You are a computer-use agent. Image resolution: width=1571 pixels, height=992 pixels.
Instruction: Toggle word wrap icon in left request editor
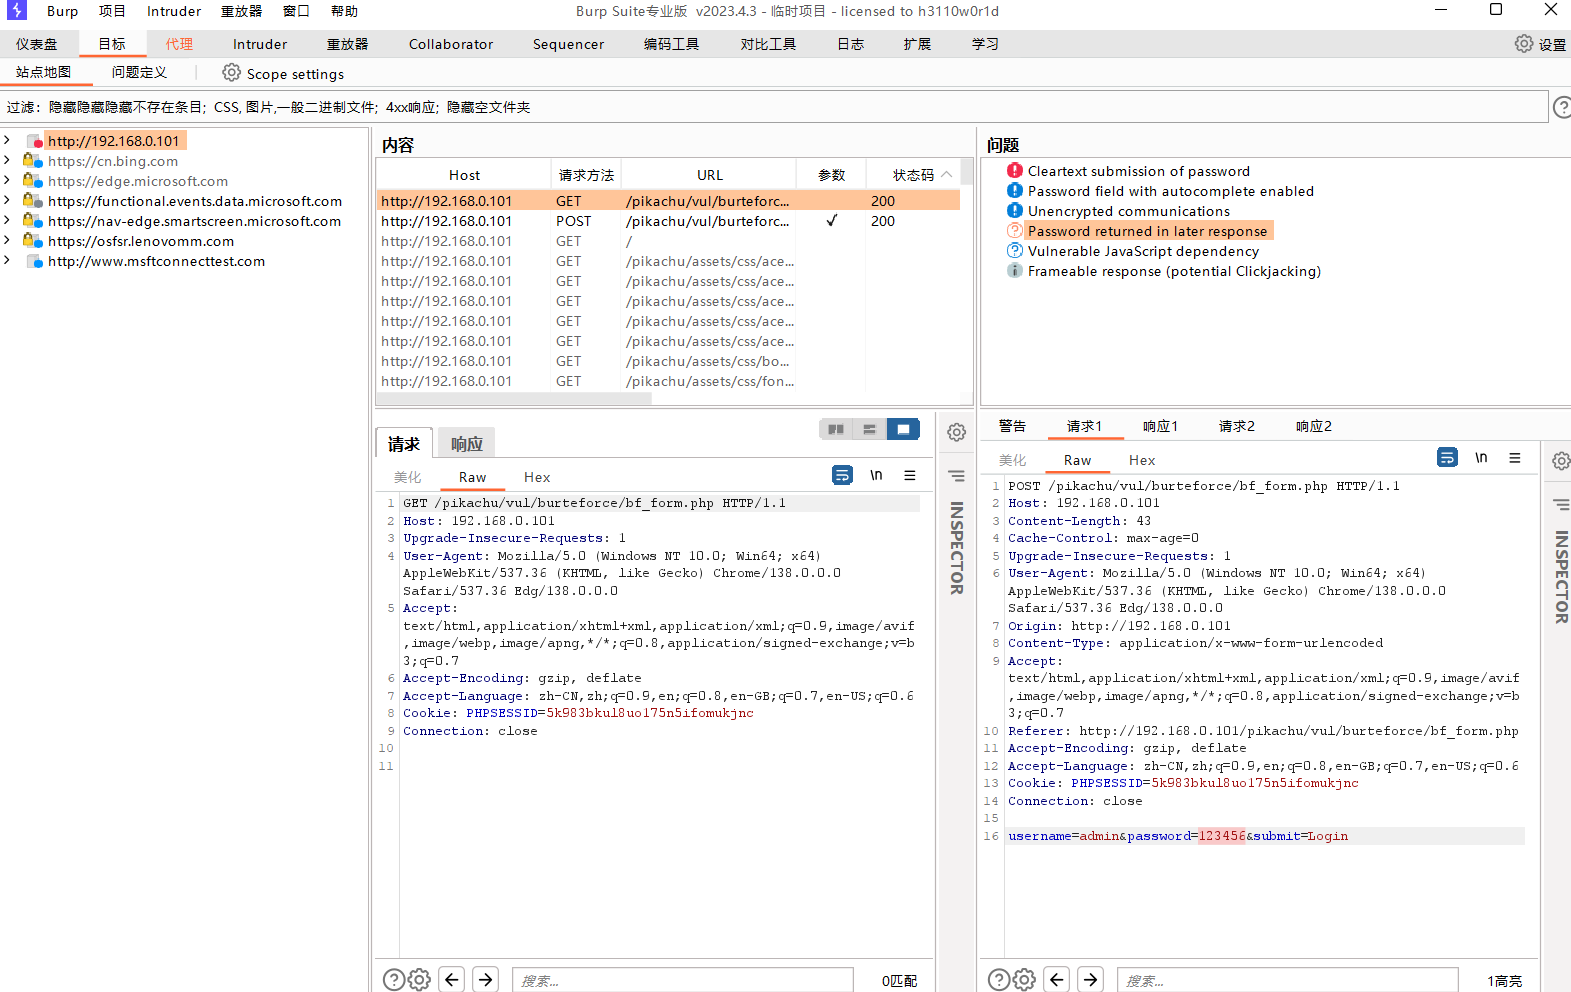[843, 475]
